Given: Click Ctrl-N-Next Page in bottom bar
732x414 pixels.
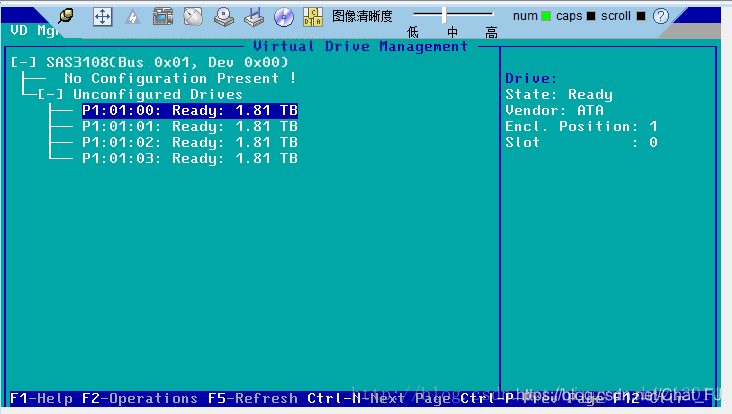Looking at the screenshot, I should 379,398.
